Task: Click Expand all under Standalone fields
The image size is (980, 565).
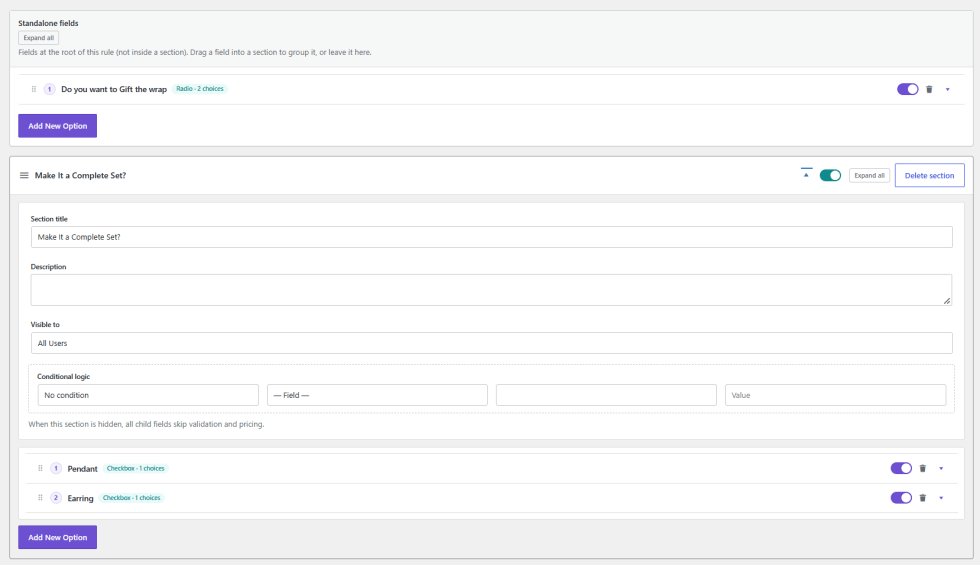Action: [39, 38]
